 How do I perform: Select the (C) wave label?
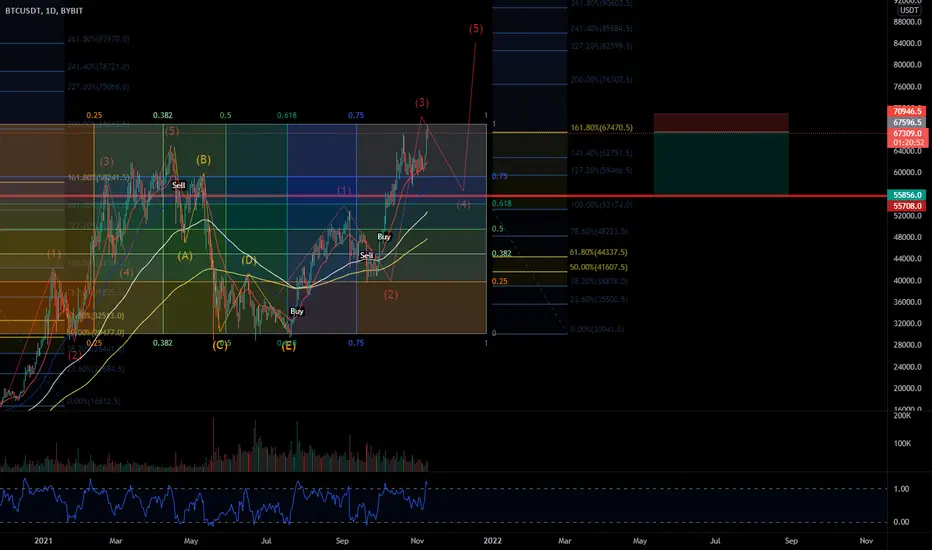pyautogui.click(x=220, y=345)
